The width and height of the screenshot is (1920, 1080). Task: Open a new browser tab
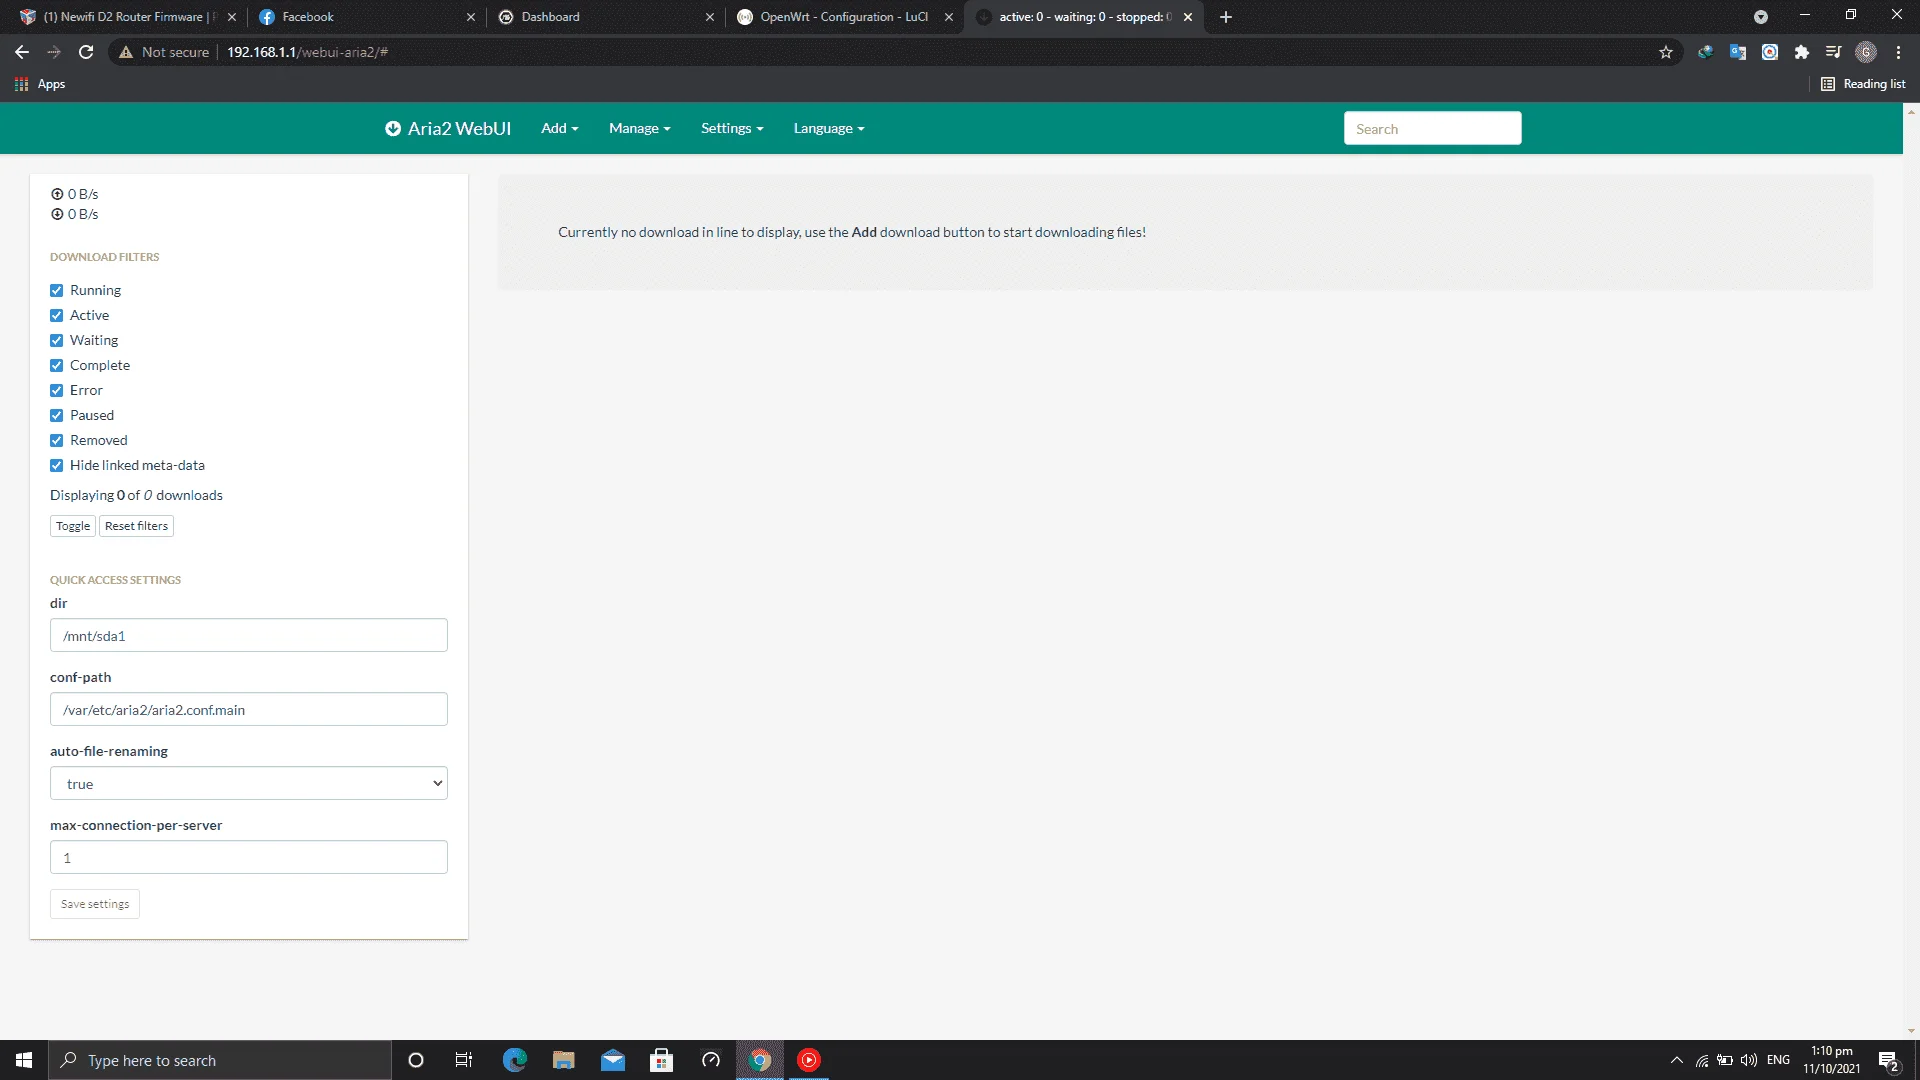(x=1226, y=17)
